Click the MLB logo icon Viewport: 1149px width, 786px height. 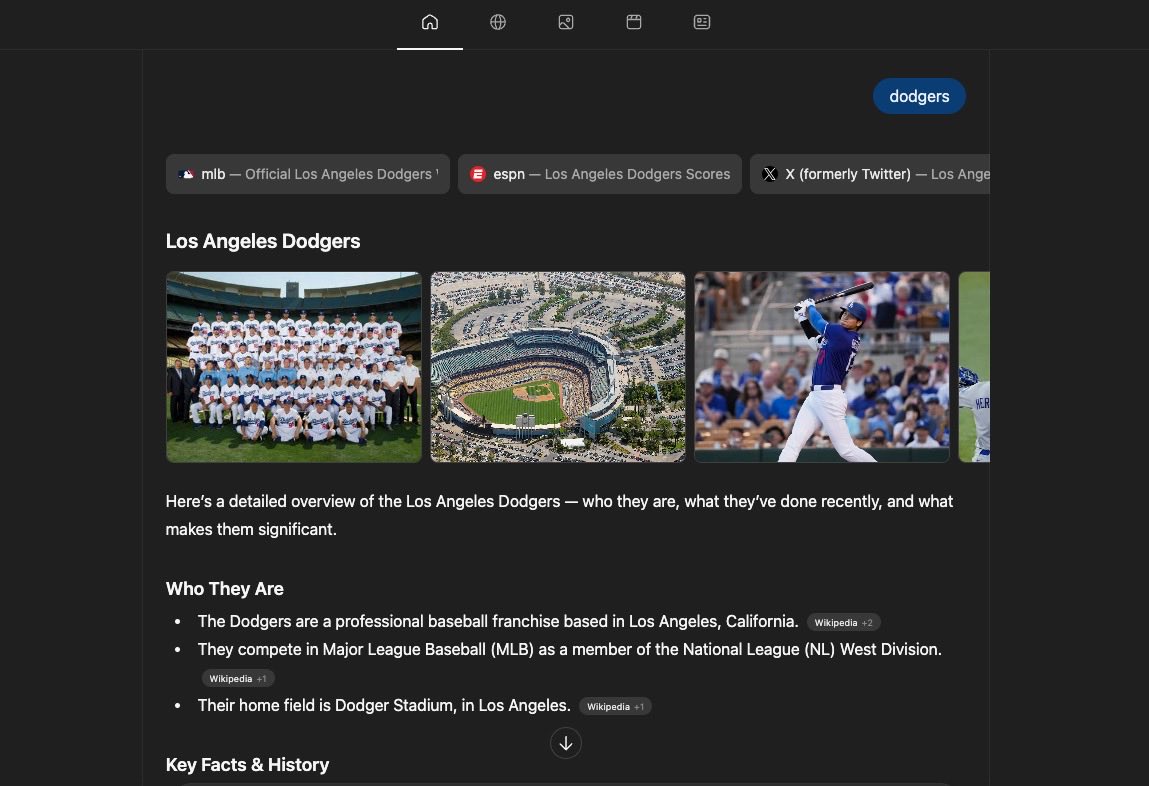coord(186,174)
